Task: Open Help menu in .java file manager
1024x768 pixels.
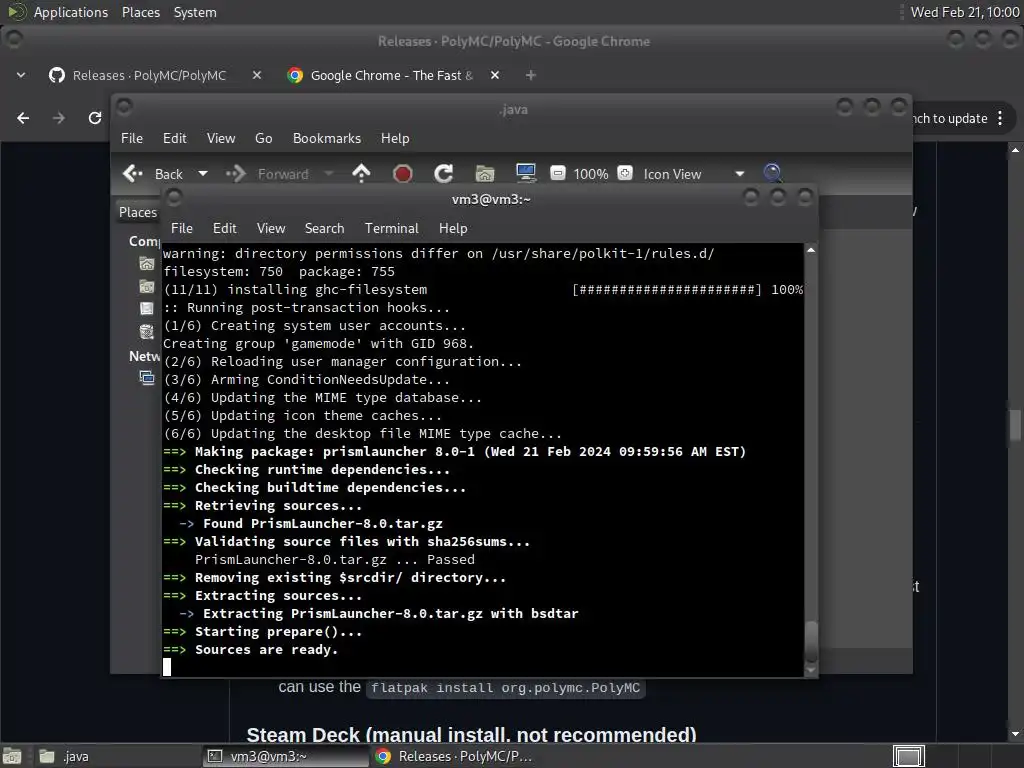Action: tap(394, 138)
